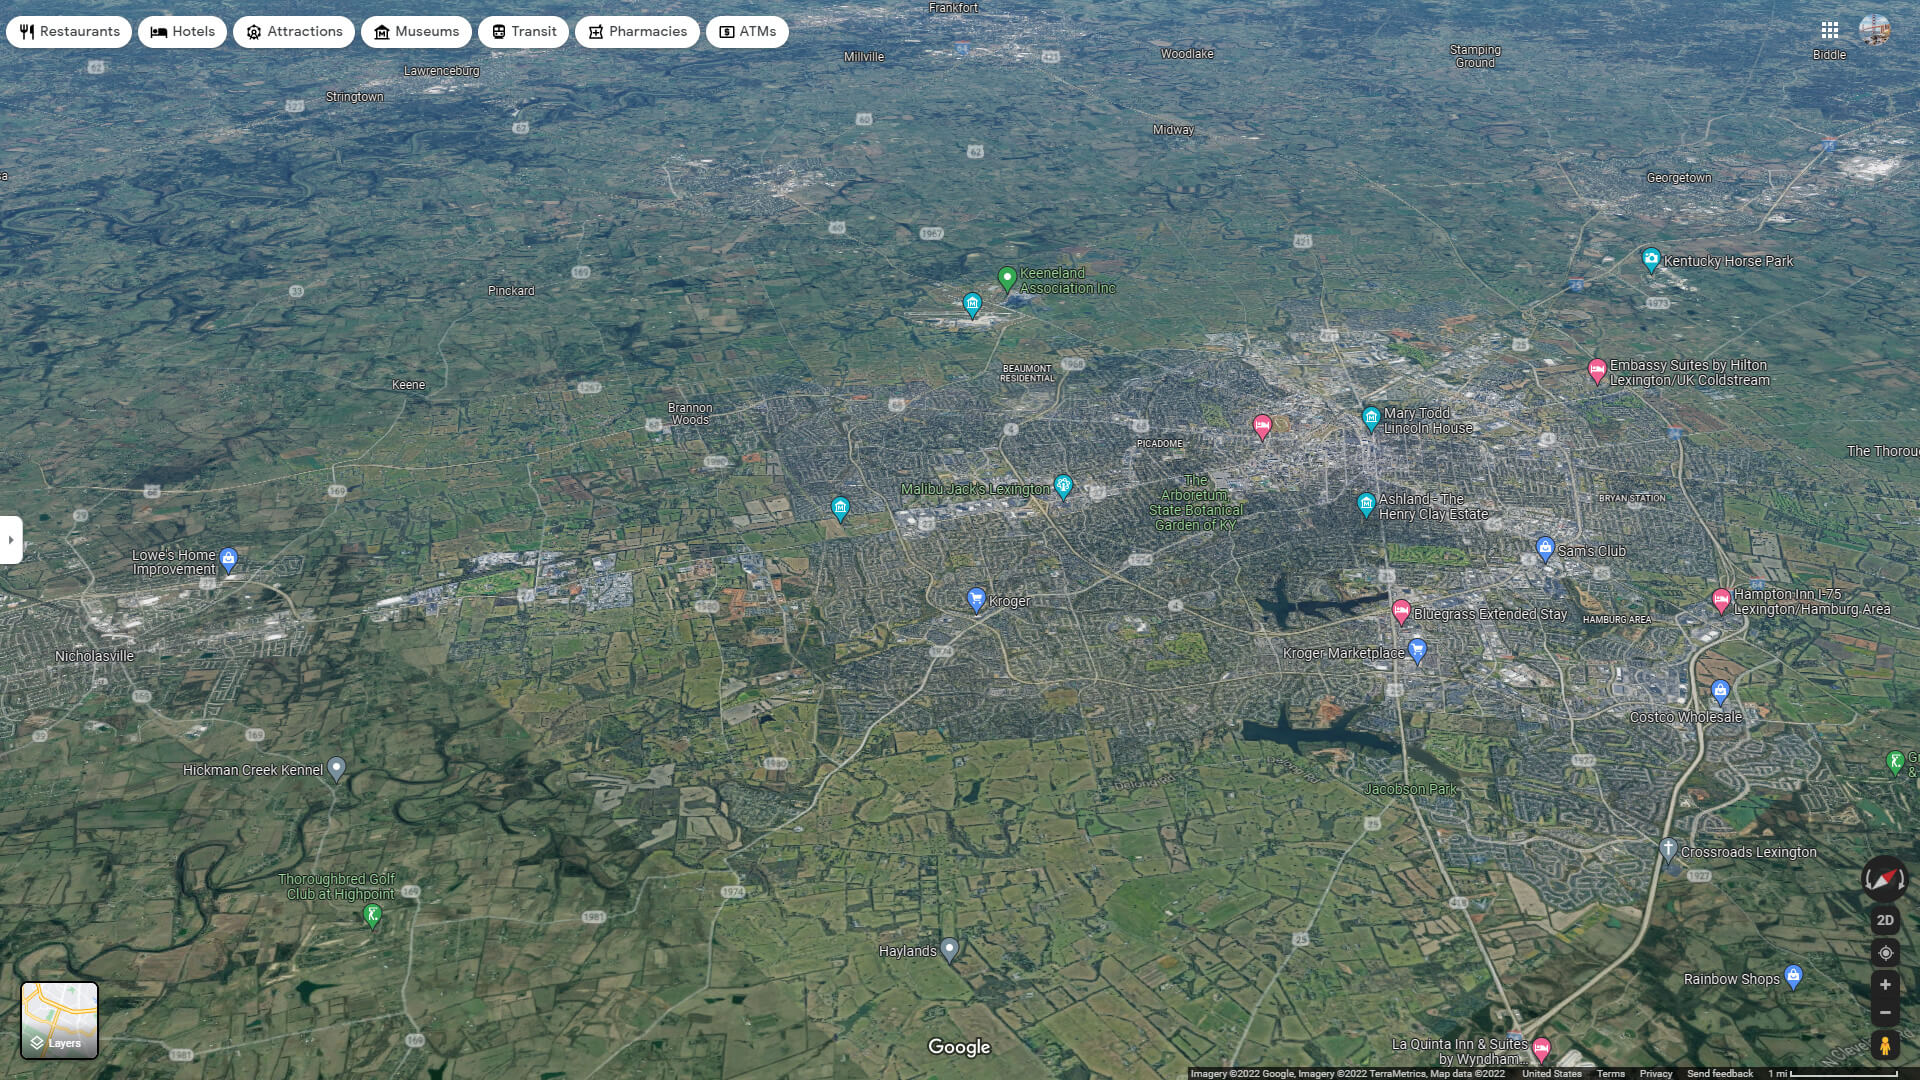1920x1080 pixels.
Task: Click the Costco Wholesale pin
Action: 1719,690
